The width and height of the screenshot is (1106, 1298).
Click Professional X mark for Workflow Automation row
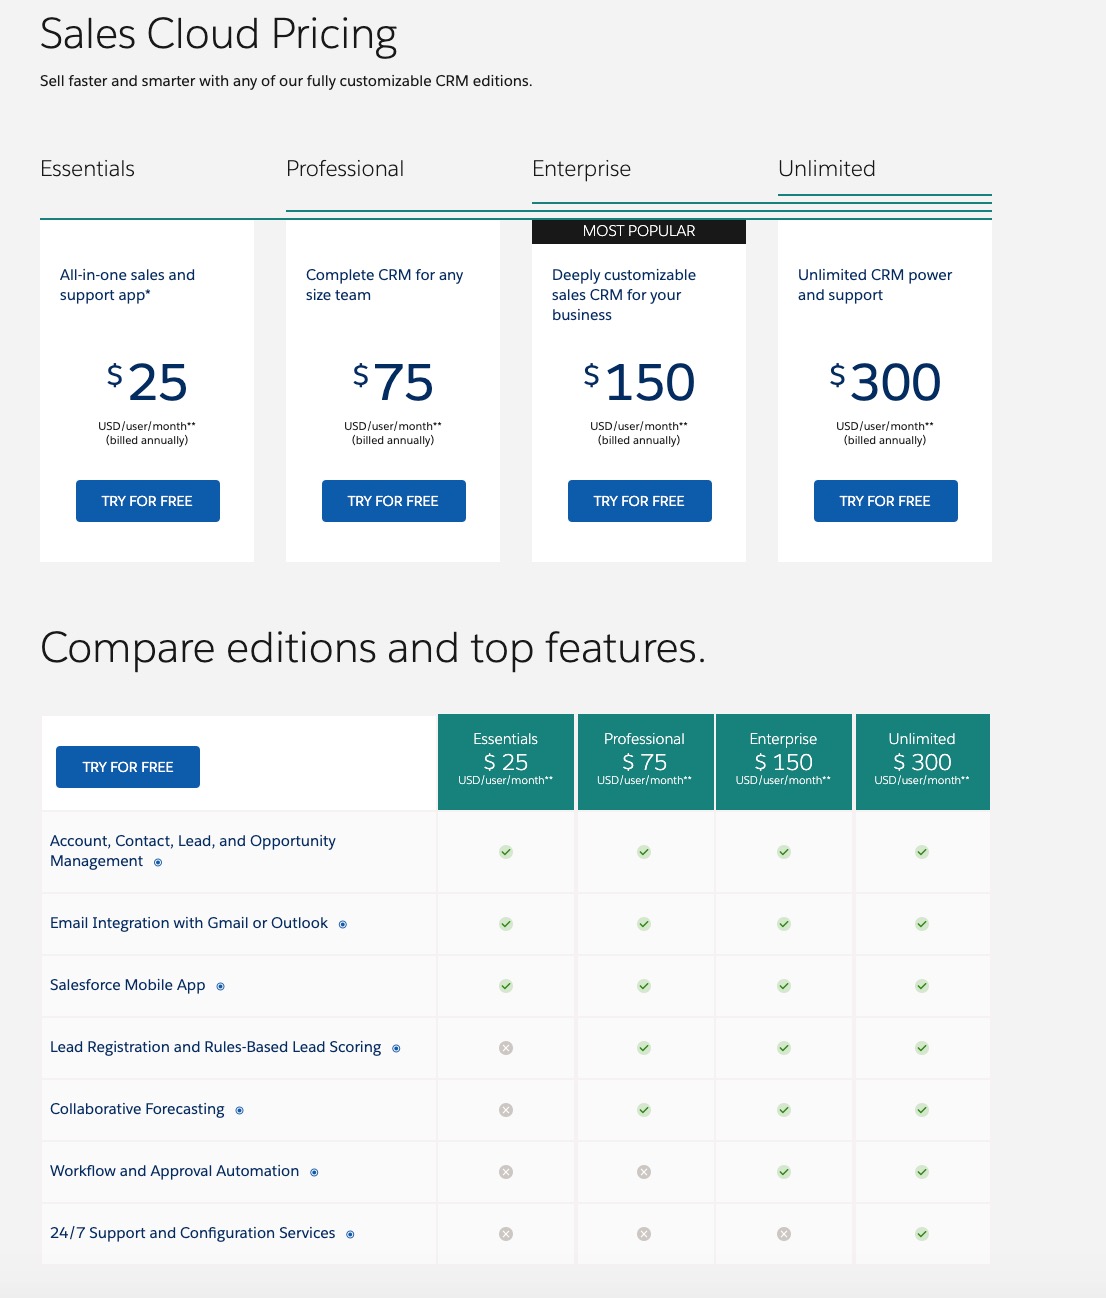pos(644,1172)
